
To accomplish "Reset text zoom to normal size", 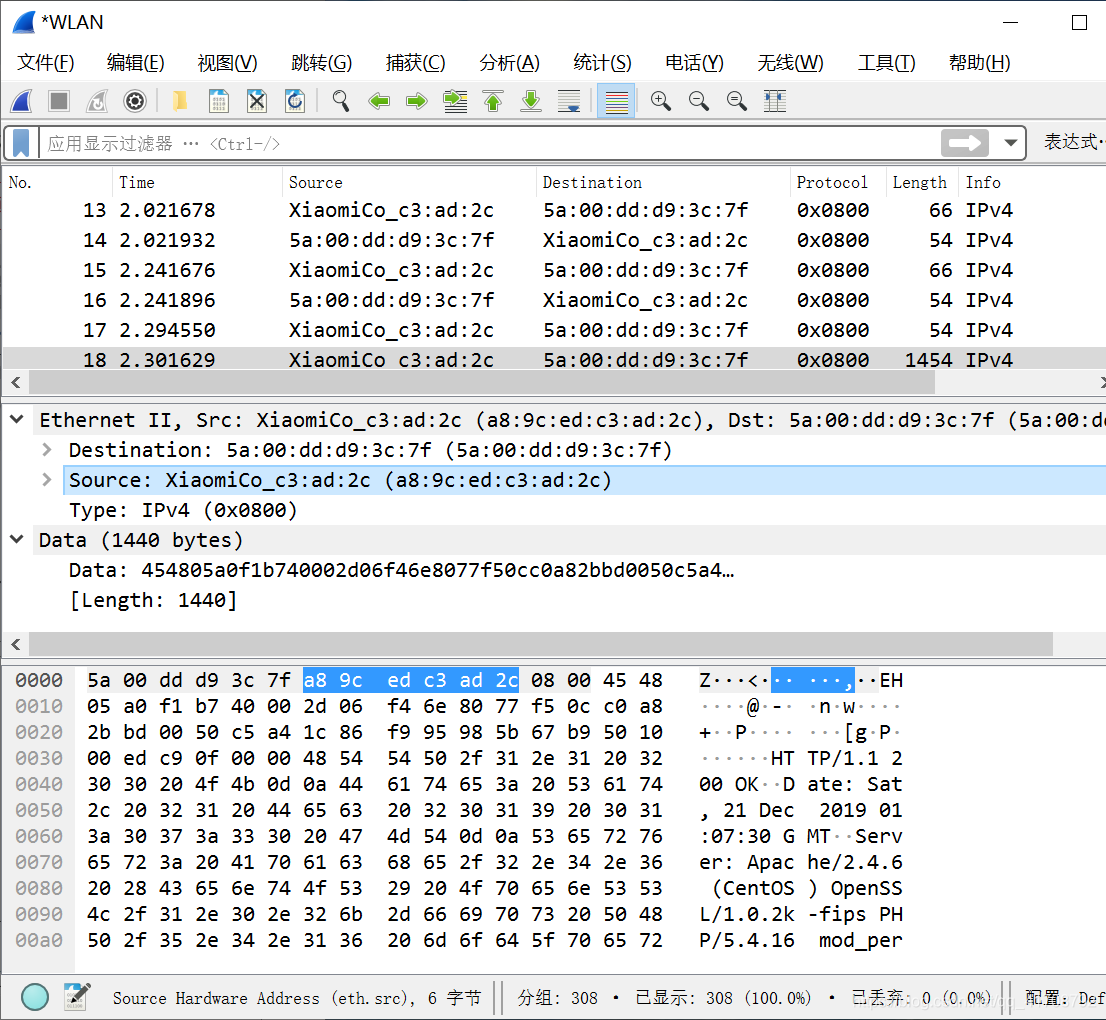I will point(737,102).
